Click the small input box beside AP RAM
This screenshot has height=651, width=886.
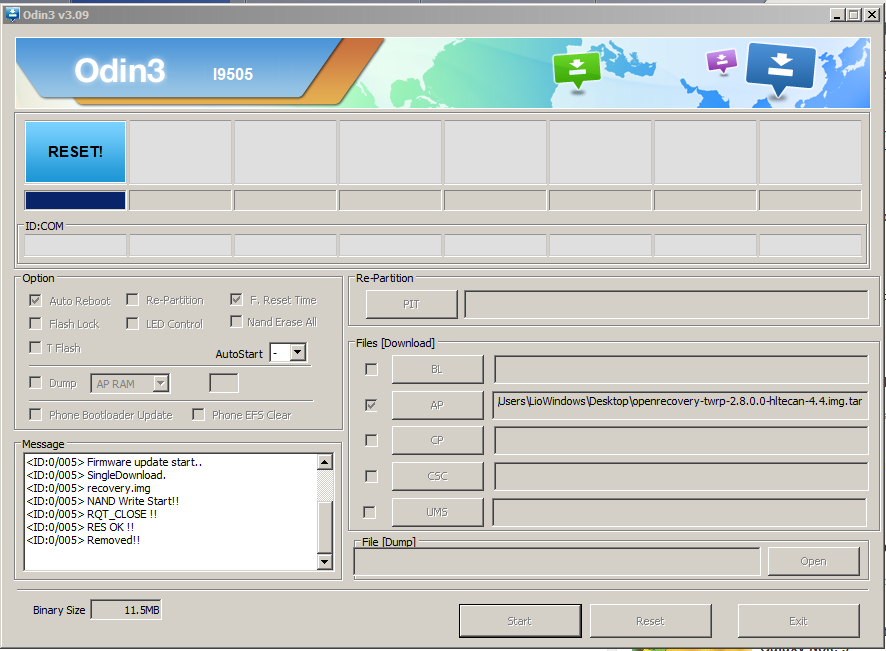point(224,383)
